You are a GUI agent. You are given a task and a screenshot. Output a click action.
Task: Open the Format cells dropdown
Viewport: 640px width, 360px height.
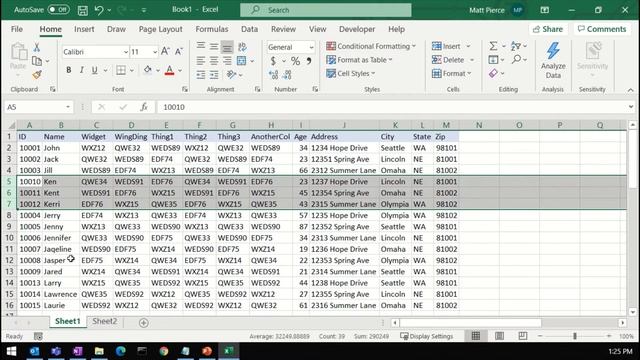(x=451, y=73)
